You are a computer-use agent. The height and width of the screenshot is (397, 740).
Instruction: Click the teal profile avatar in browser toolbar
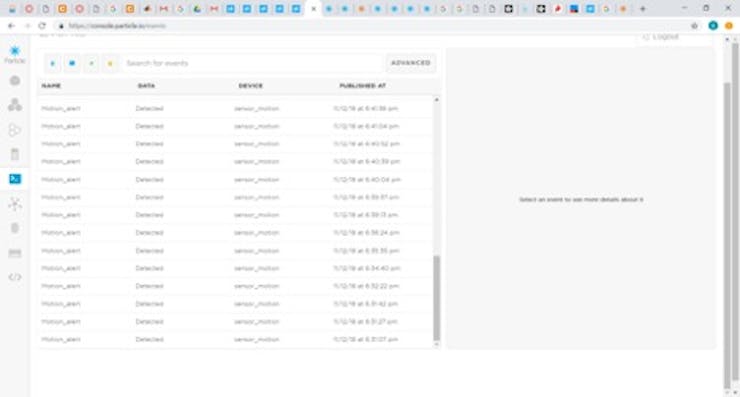click(x=713, y=26)
